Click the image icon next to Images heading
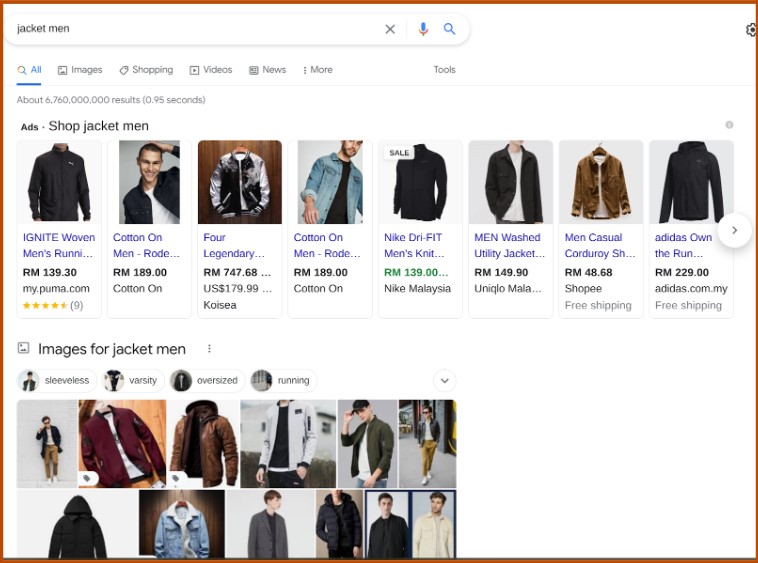The width and height of the screenshot is (758, 563). pyautogui.click(x=23, y=347)
